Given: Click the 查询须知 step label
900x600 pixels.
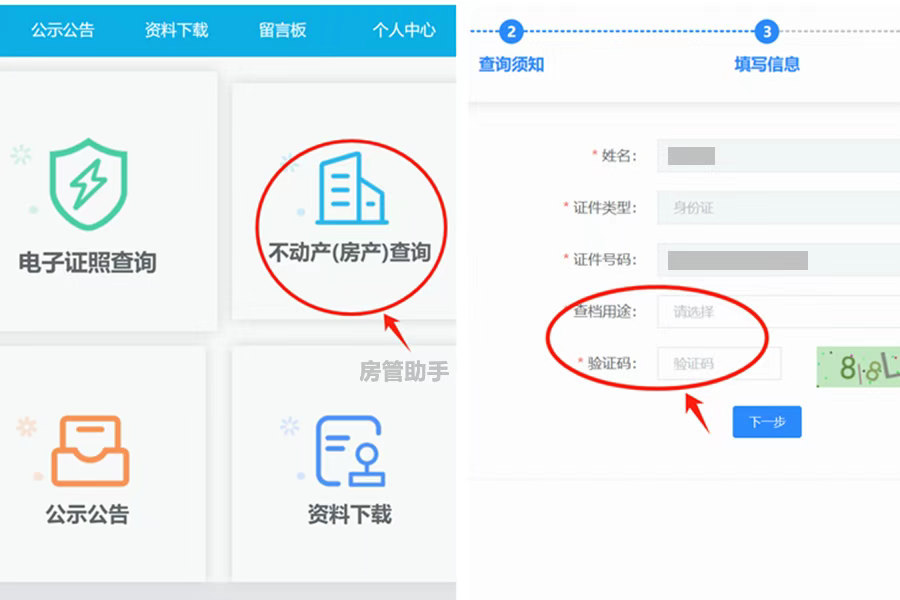Looking at the screenshot, I should pos(511,63).
